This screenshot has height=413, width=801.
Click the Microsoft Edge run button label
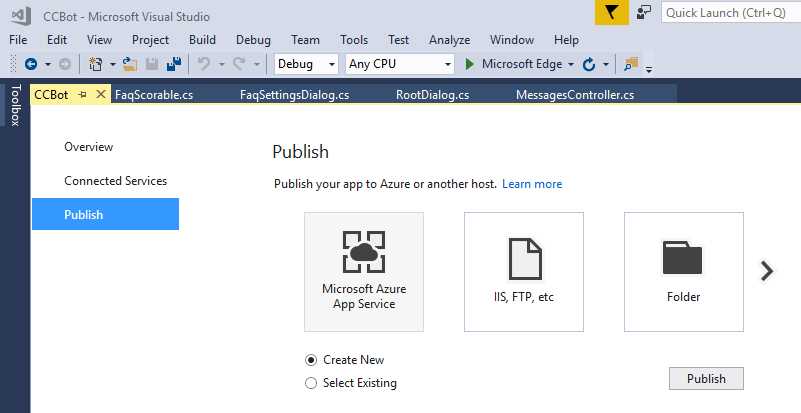tap(522, 64)
